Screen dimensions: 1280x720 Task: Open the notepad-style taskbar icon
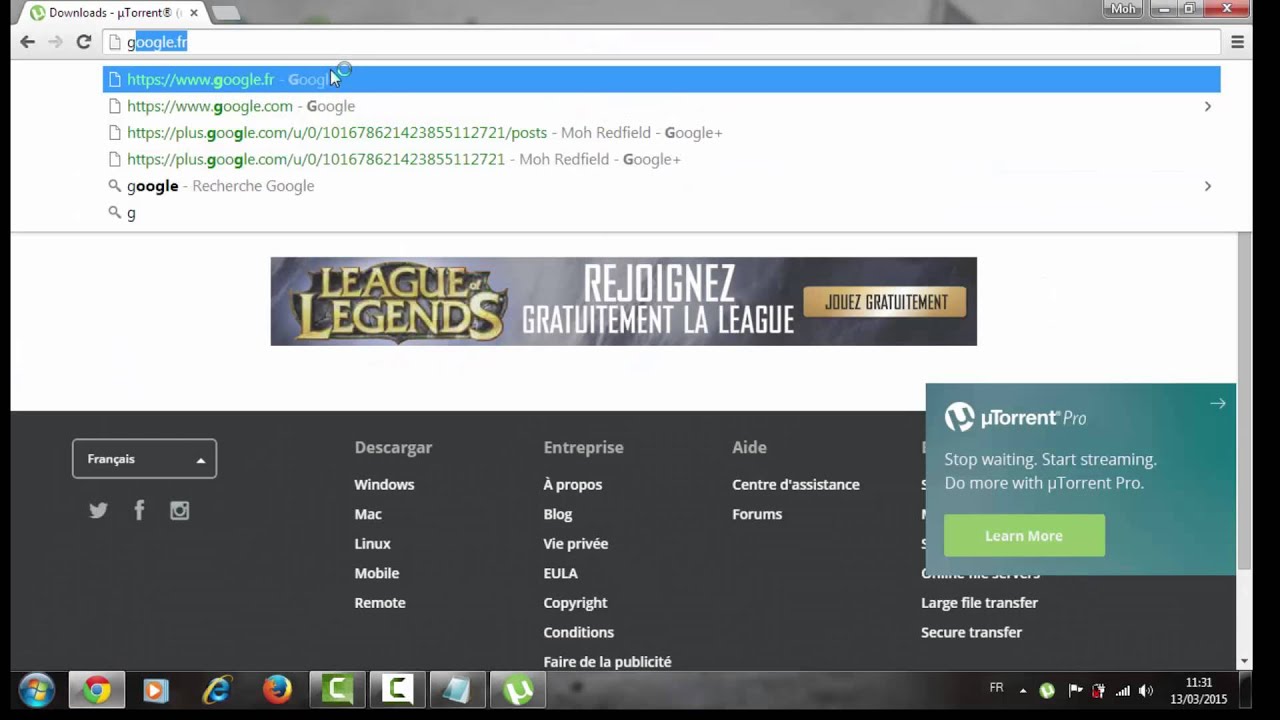coord(457,690)
